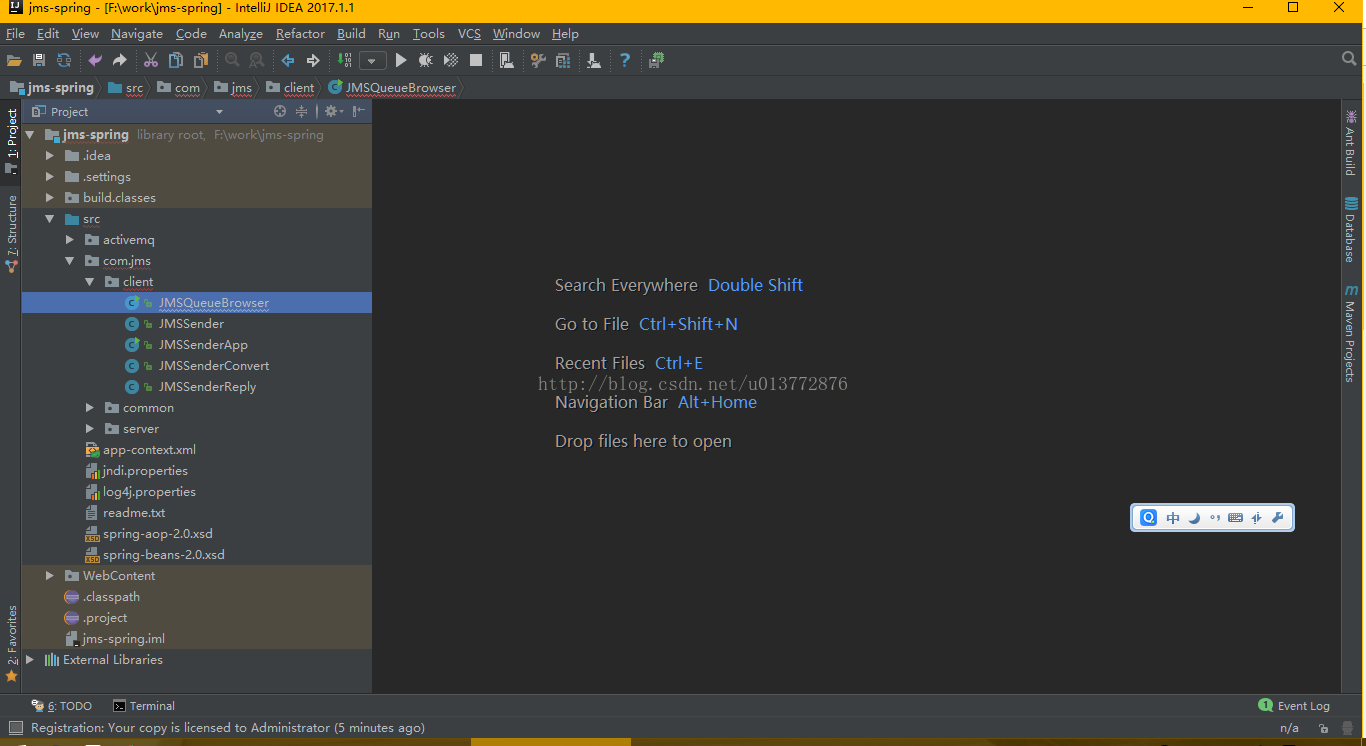
Task: Navigate forward with the right arrow icon
Action: click(x=313, y=60)
